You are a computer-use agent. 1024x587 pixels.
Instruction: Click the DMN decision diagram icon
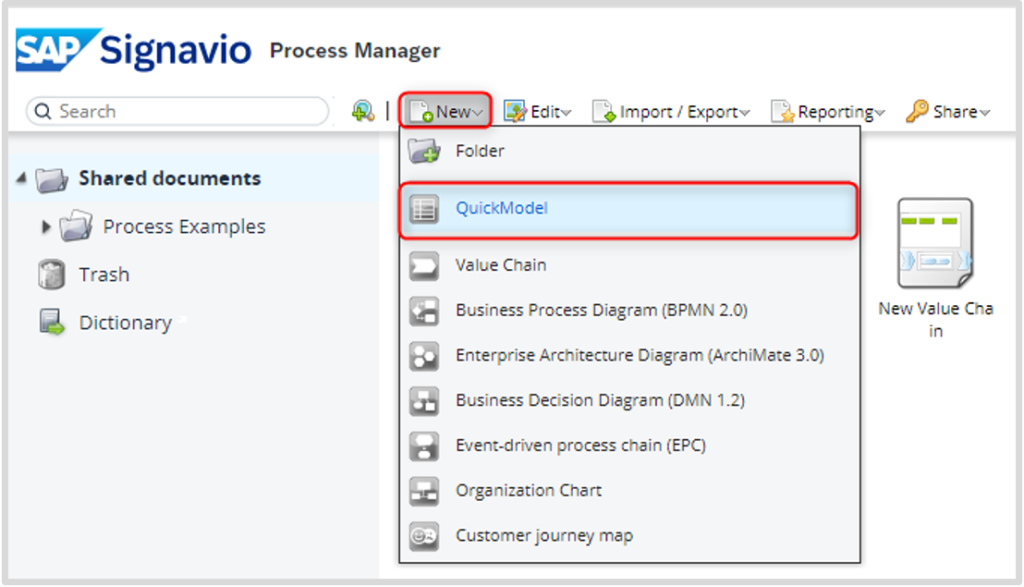pos(424,401)
